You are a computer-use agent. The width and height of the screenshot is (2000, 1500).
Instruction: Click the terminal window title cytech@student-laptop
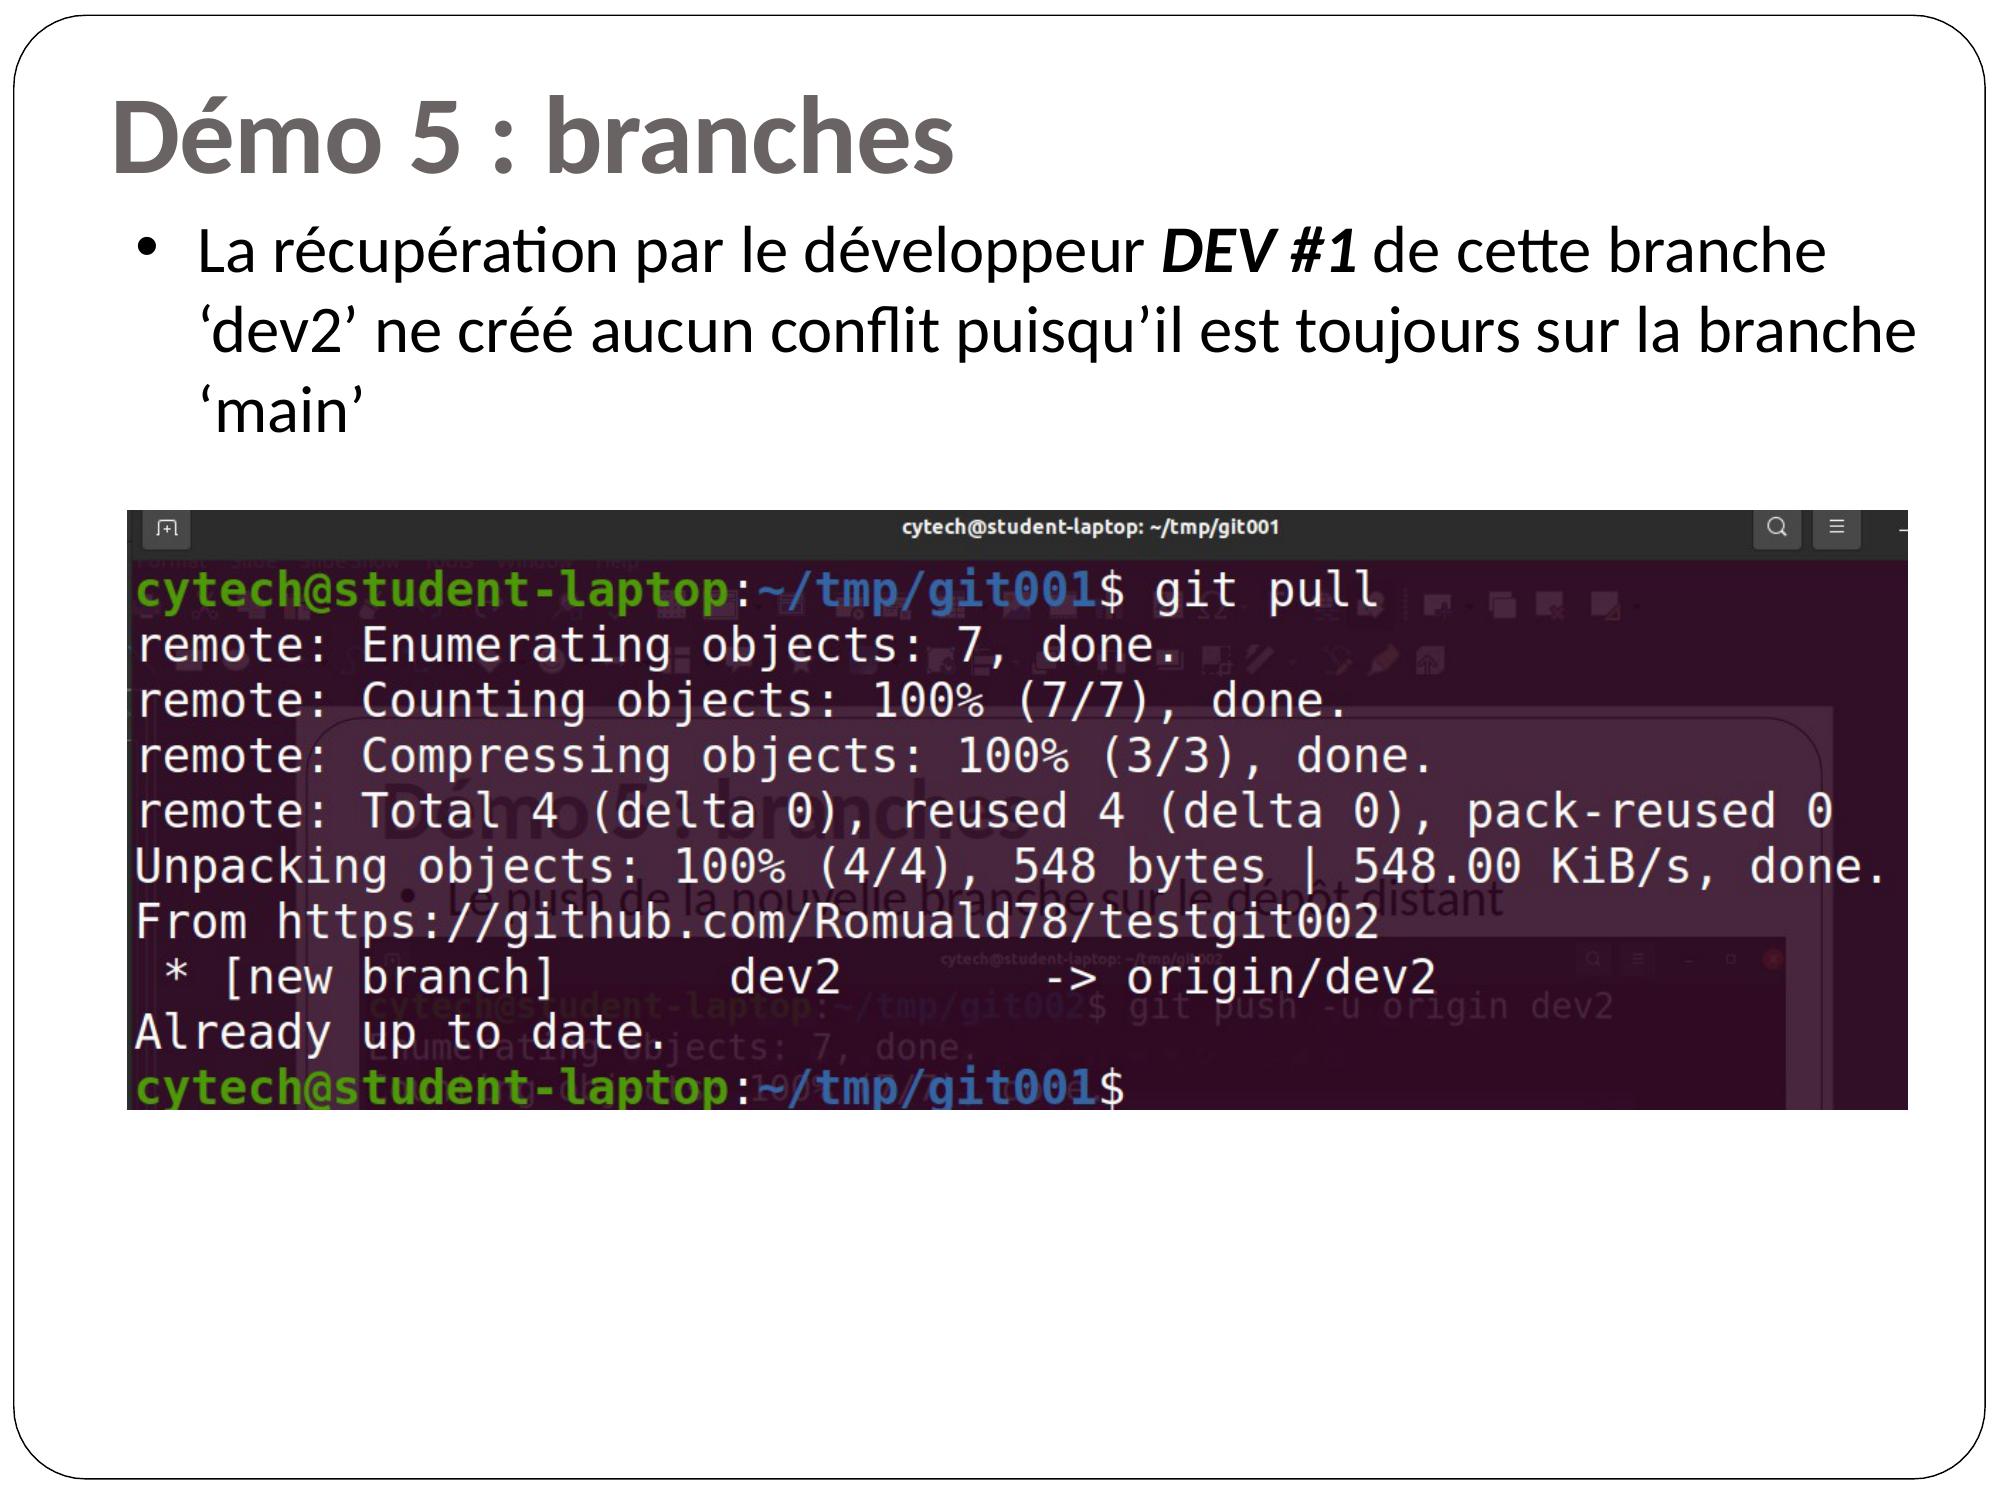[1090, 527]
